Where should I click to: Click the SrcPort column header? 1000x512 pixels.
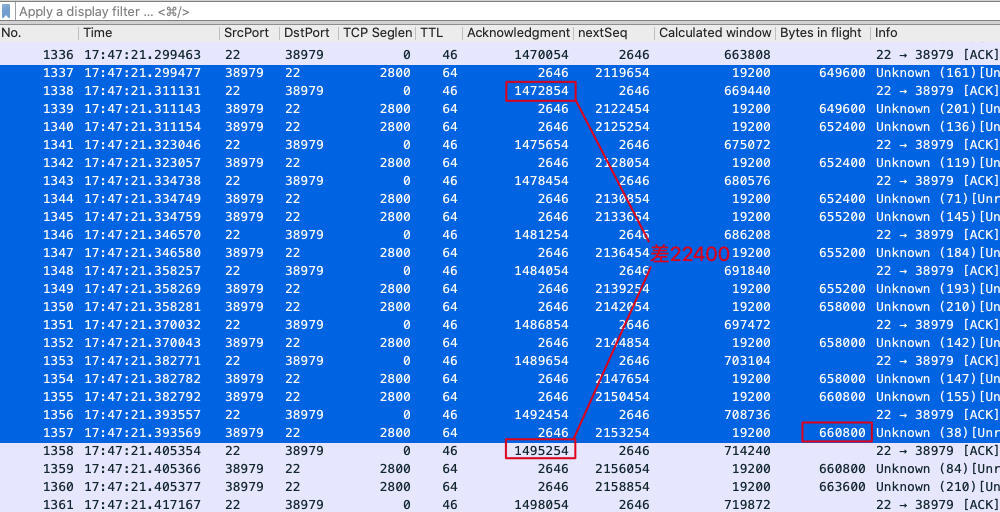(x=246, y=33)
